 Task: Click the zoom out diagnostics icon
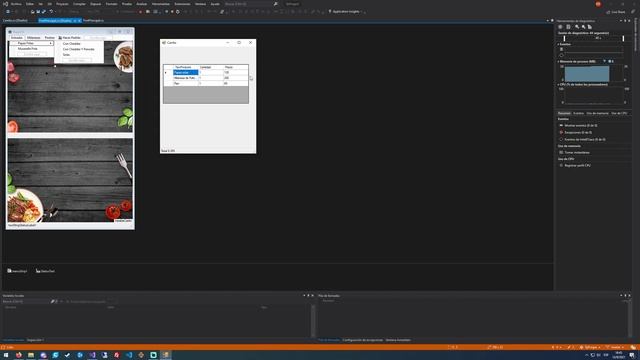[583, 27]
